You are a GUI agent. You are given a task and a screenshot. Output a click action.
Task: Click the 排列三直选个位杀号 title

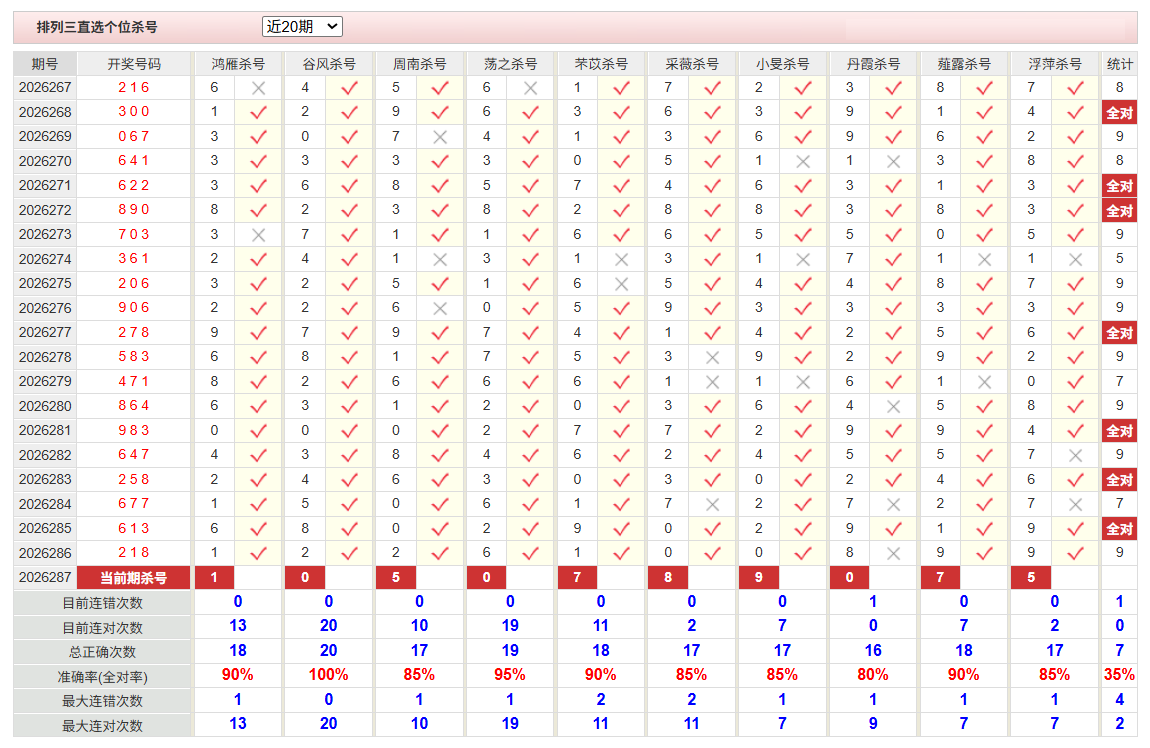pos(97,27)
